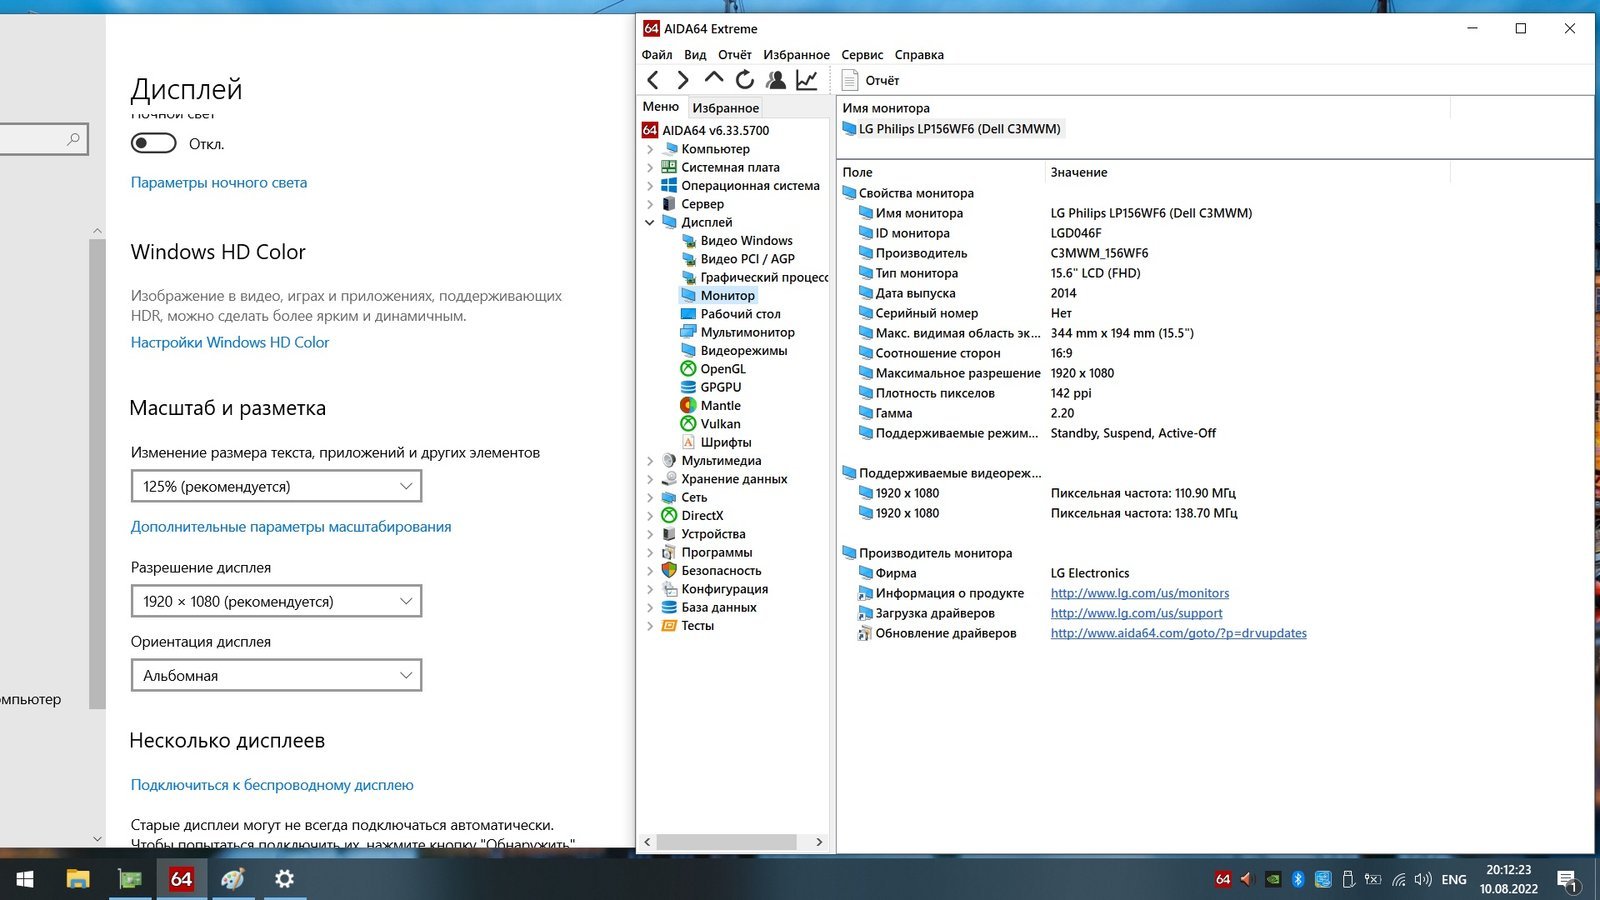Click the Settings window vertical scrollbar

click(x=97, y=474)
